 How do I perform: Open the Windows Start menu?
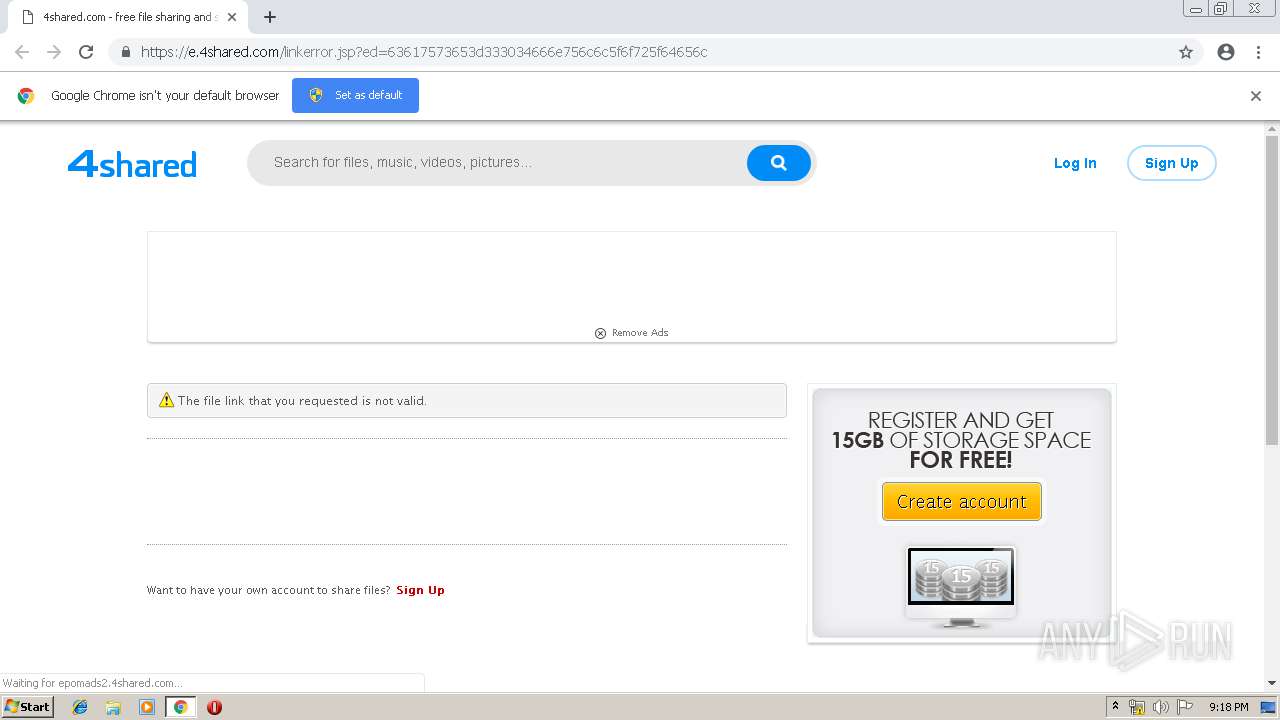(x=27, y=707)
